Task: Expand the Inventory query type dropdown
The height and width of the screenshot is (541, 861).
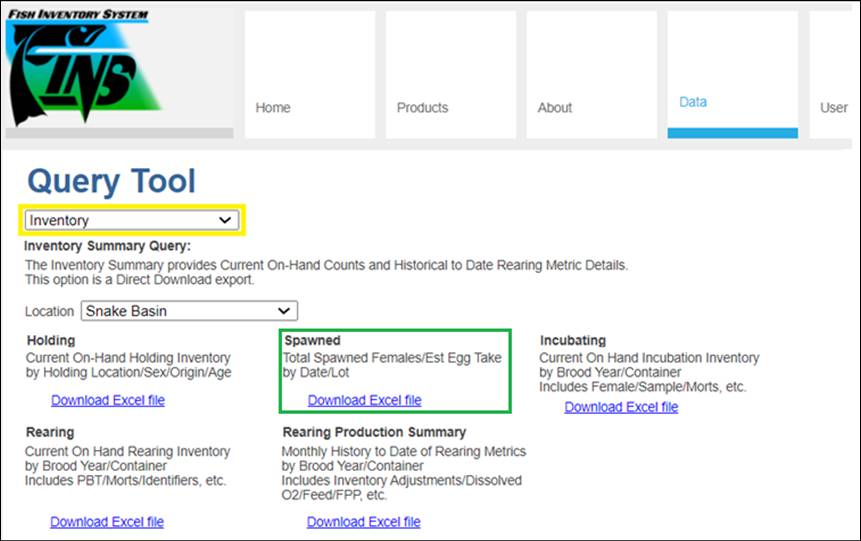Action: click(132, 220)
